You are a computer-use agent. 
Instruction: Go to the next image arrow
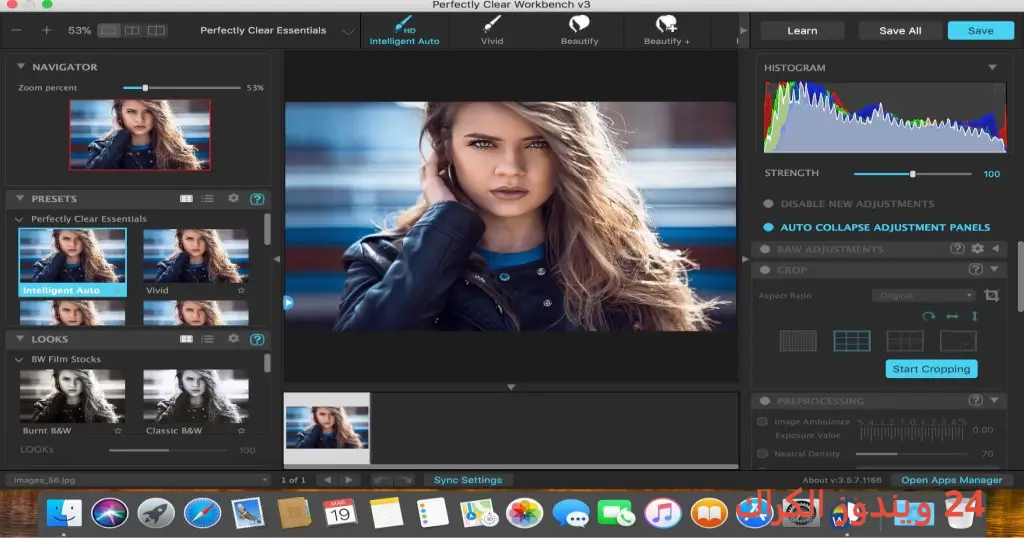pos(349,480)
